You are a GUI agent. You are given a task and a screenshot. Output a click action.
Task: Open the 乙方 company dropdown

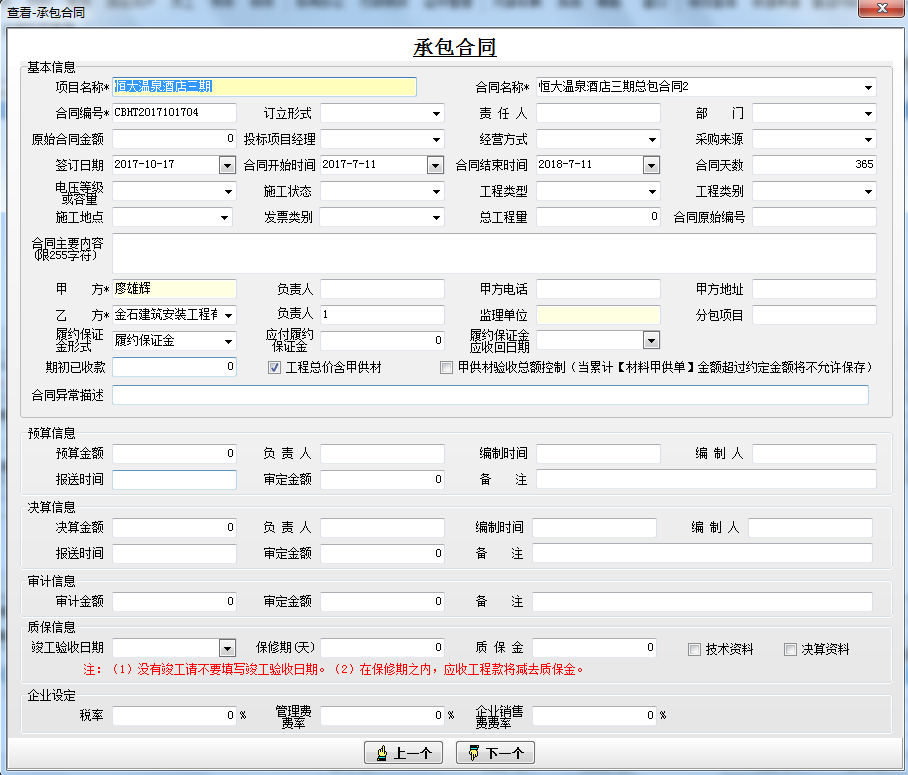click(x=227, y=315)
